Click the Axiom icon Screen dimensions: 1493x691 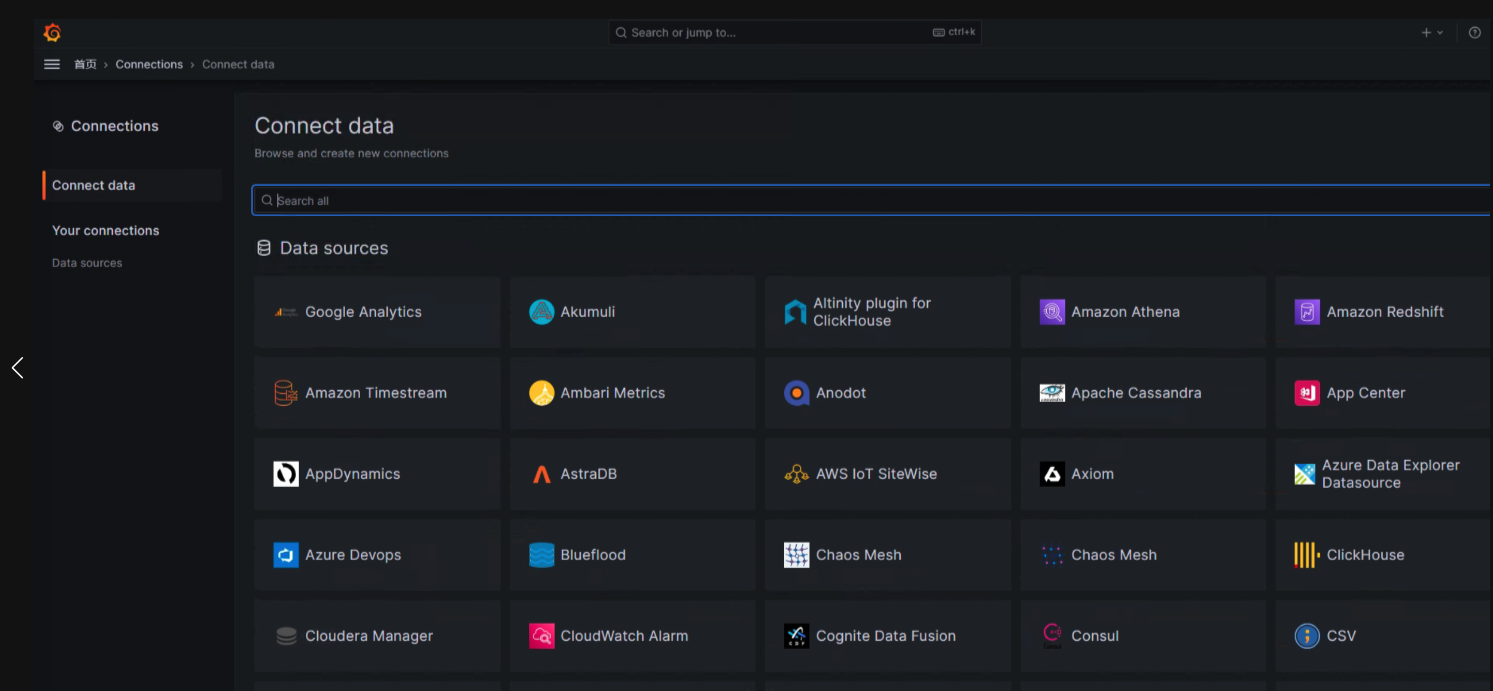1052,474
